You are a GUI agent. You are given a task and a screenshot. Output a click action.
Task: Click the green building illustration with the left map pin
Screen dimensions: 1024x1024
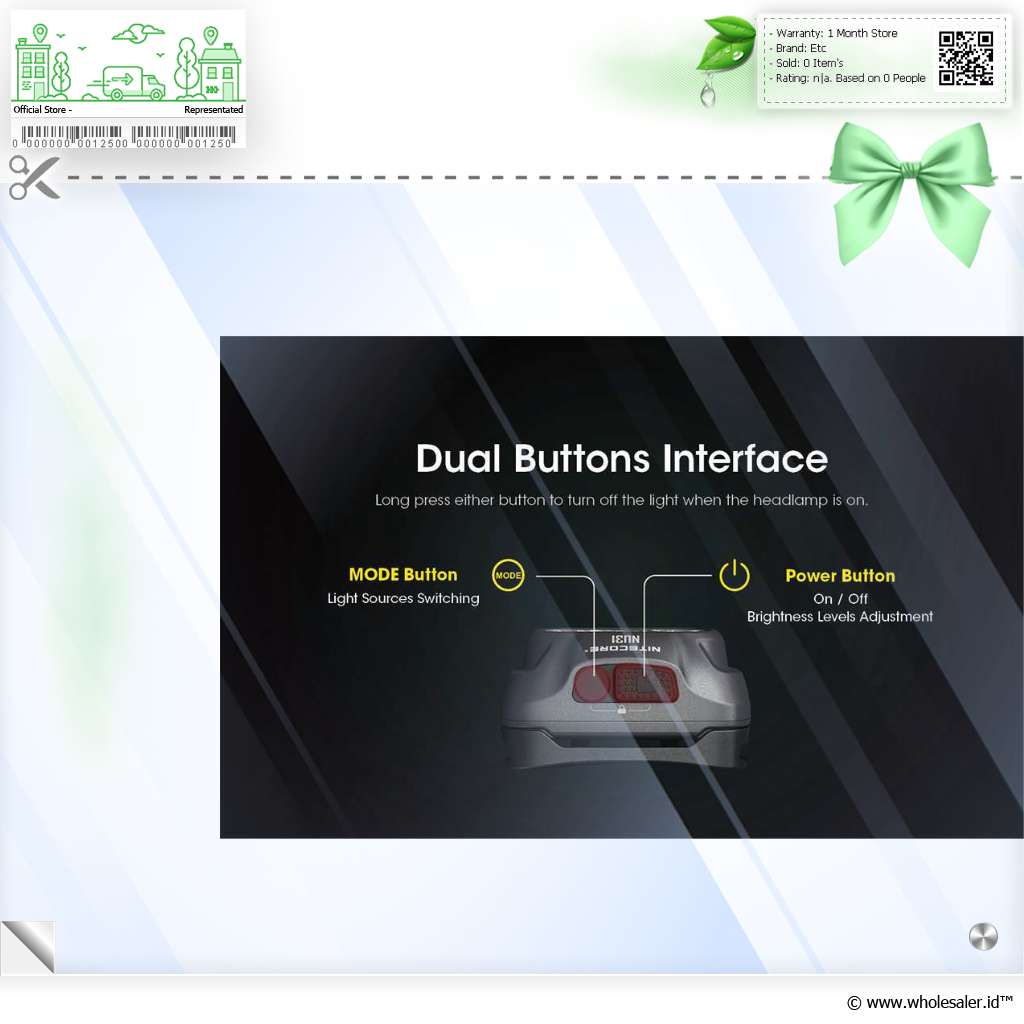tap(33, 63)
